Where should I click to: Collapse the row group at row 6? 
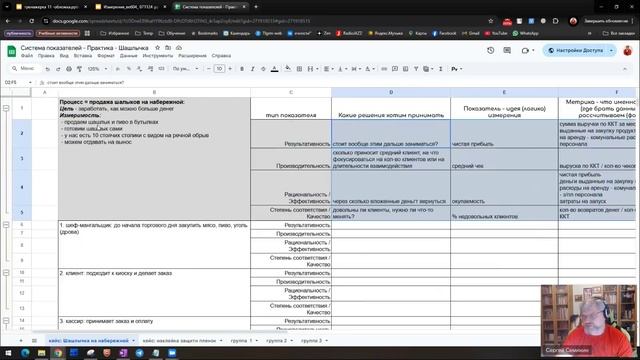pyautogui.click(x=6, y=225)
